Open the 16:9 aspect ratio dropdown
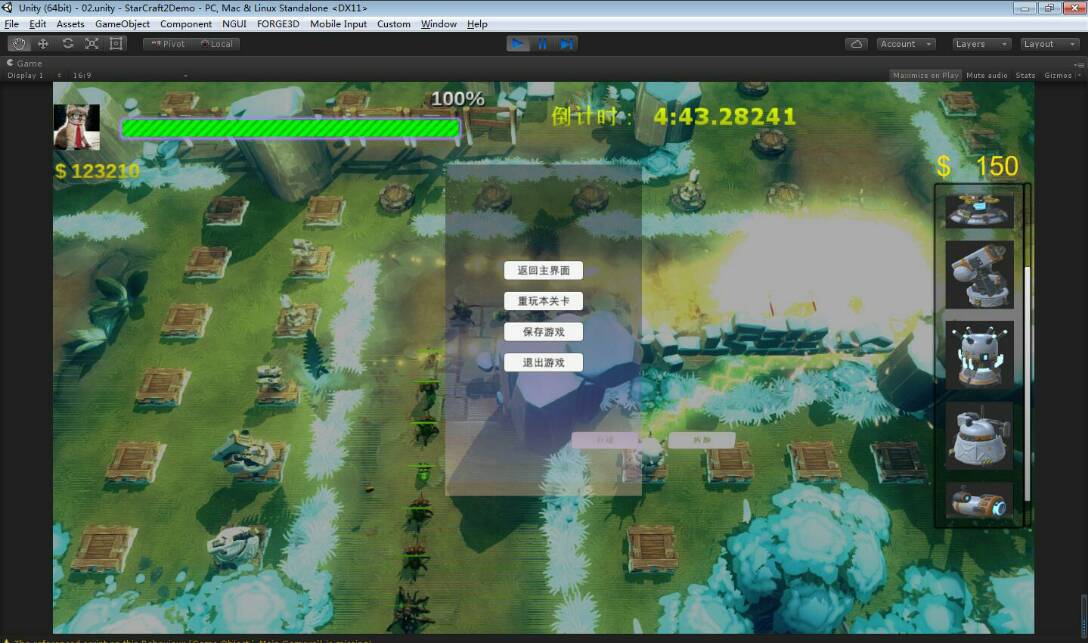Screen dimensions: 1088x643 (x=129, y=75)
